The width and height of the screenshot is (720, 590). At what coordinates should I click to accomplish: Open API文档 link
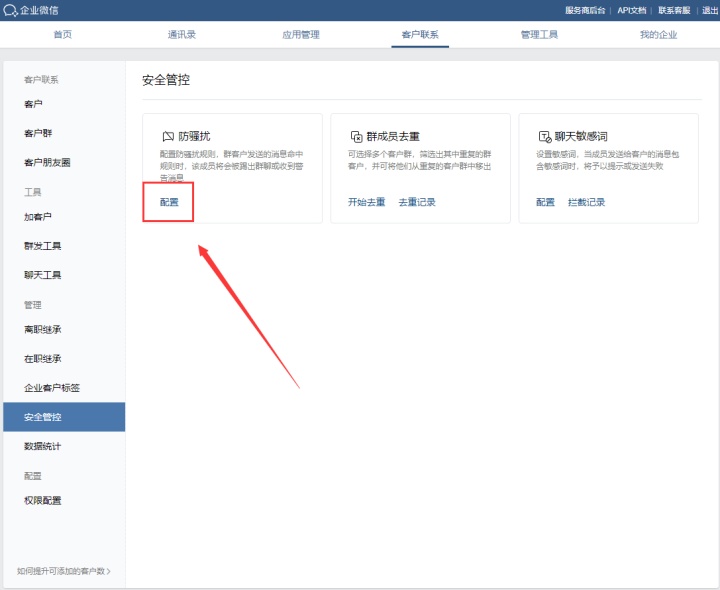[631, 10]
